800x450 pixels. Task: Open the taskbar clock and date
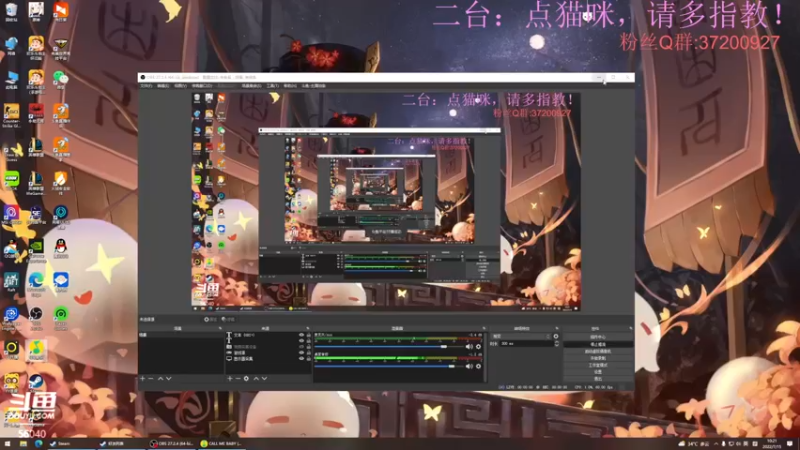tap(772, 444)
